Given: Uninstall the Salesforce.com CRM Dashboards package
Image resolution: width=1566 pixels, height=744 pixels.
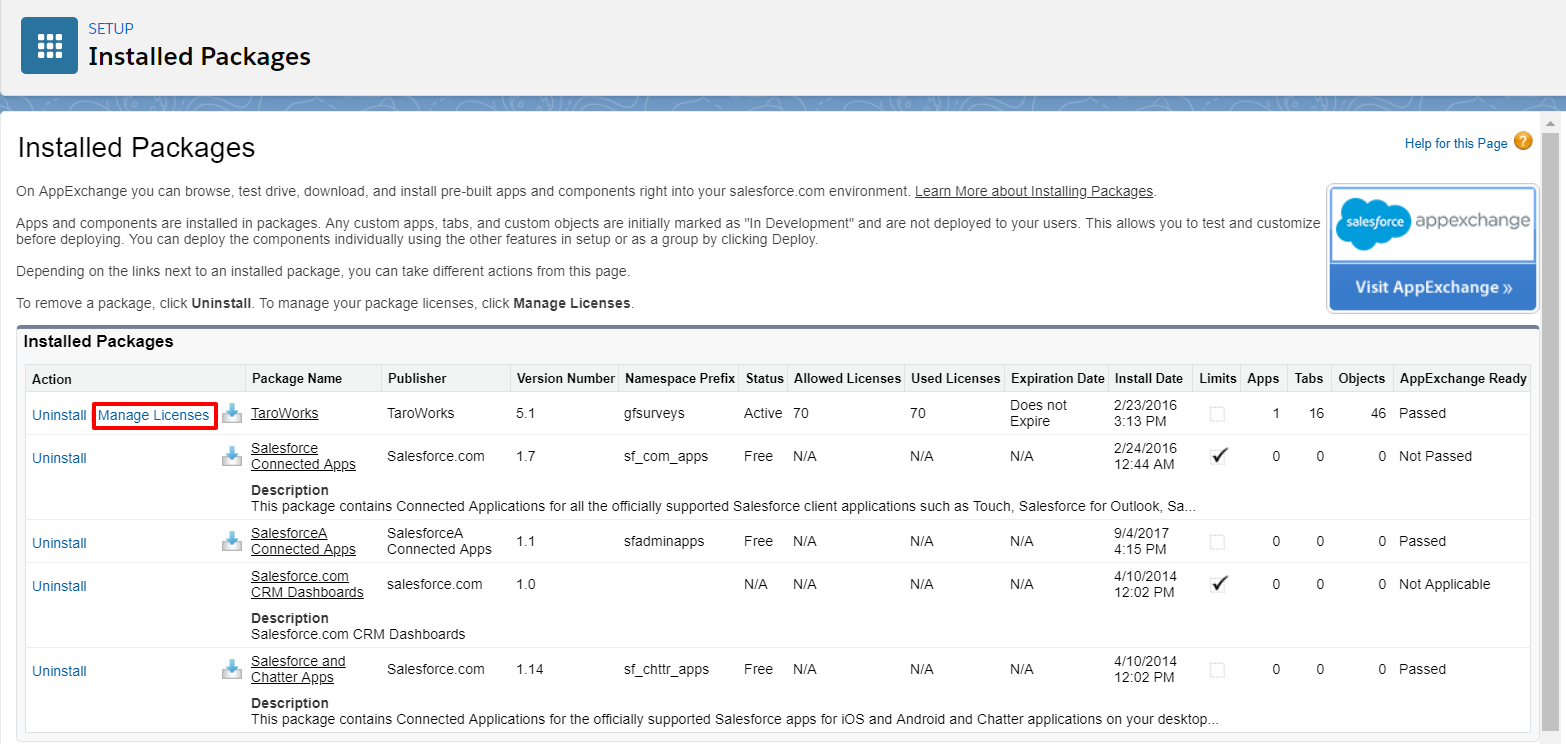Looking at the screenshot, I should click(59, 586).
